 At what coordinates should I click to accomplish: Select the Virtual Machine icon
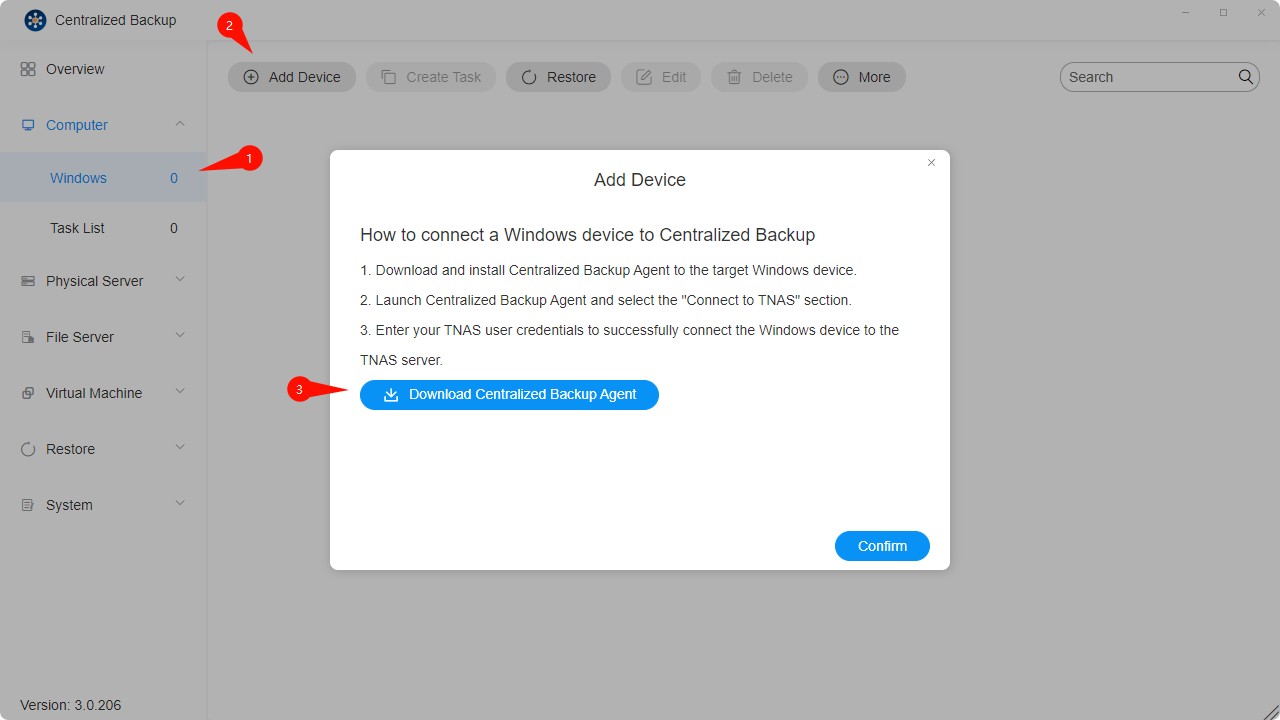pos(27,393)
